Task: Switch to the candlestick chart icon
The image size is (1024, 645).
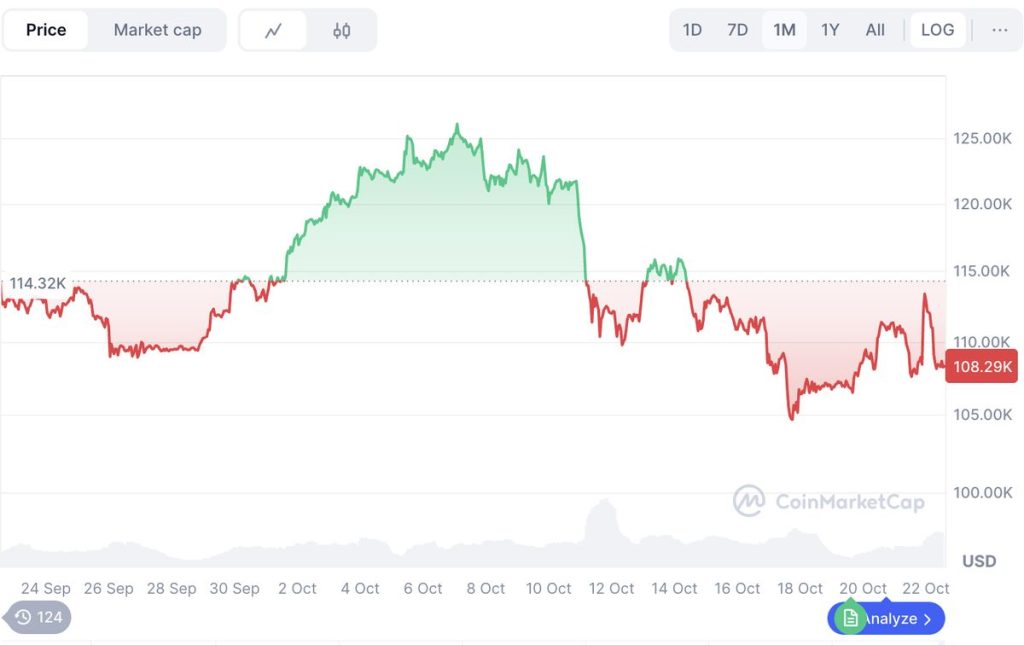Action: [342, 30]
